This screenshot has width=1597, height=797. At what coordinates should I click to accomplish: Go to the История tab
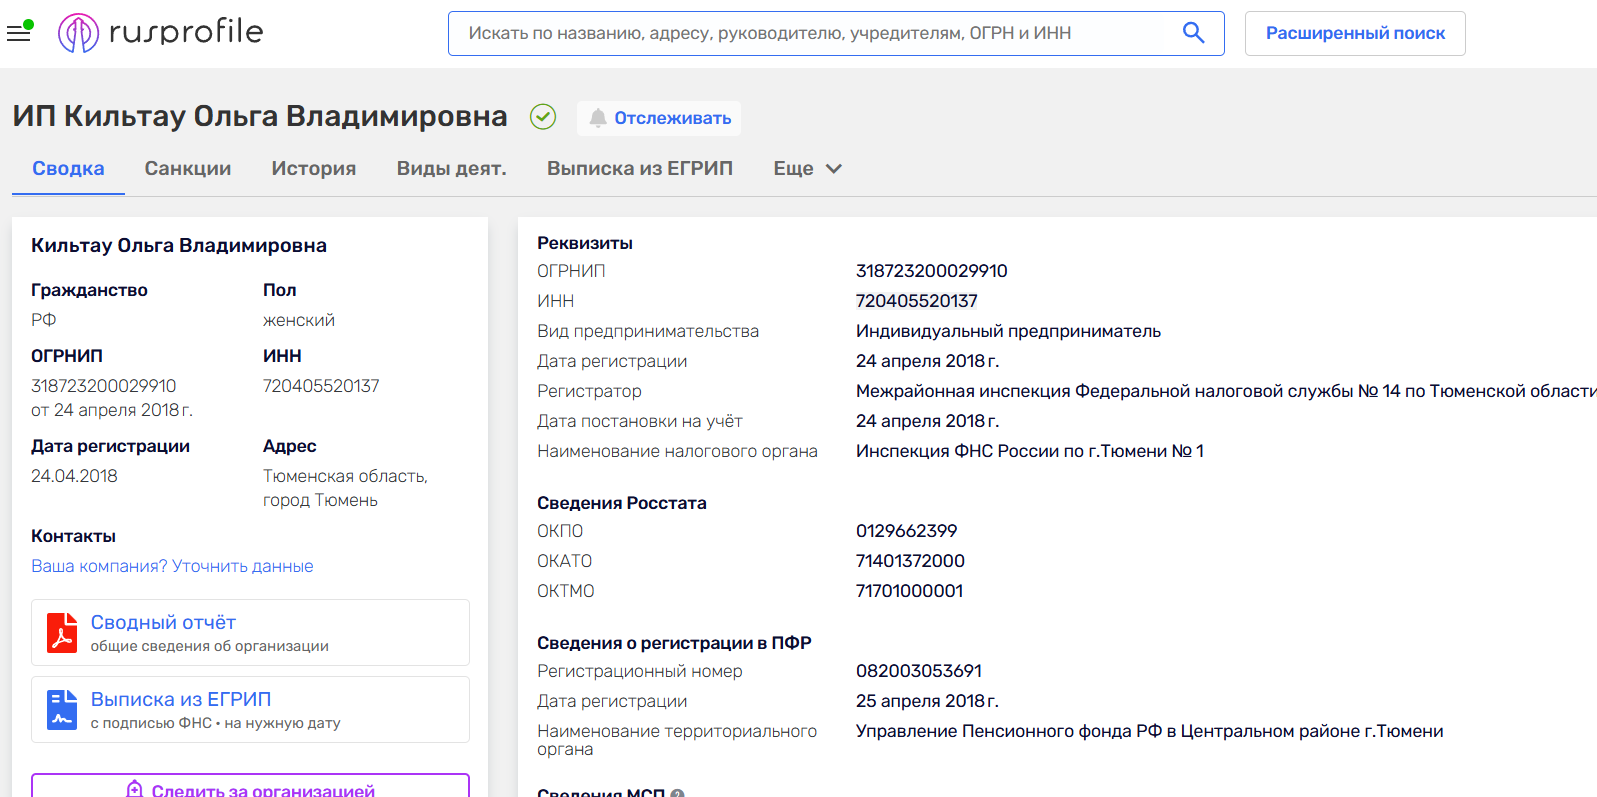click(x=314, y=169)
